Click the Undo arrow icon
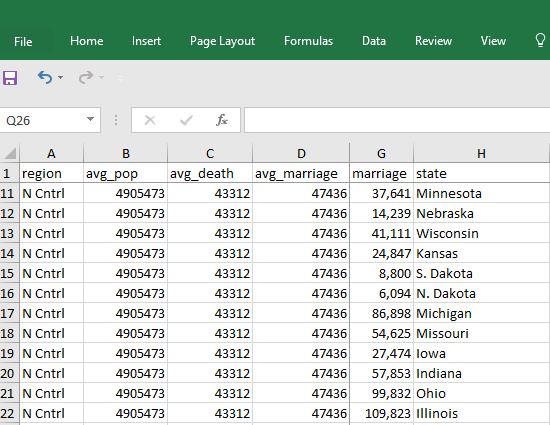This screenshot has height=425, width=550. click(x=45, y=77)
